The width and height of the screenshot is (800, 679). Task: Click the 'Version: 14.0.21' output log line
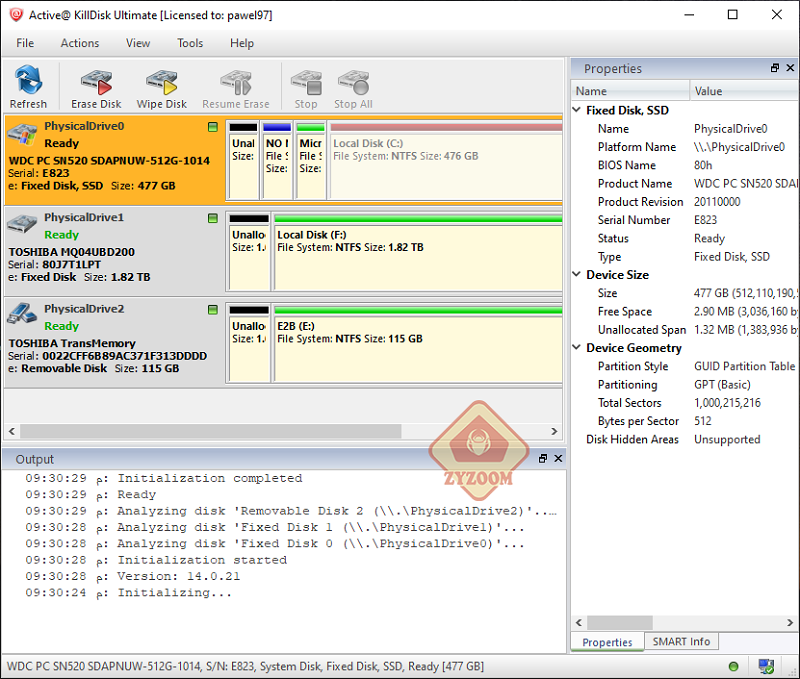click(133, 576)
